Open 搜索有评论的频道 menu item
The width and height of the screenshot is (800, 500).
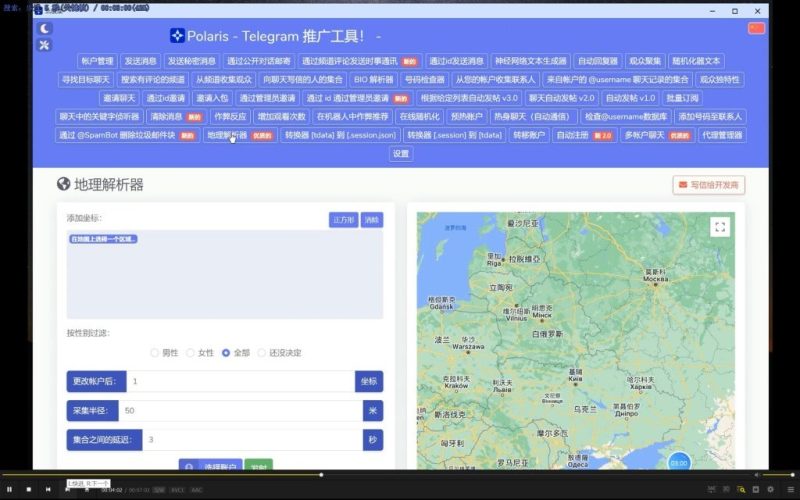point(153,80)
